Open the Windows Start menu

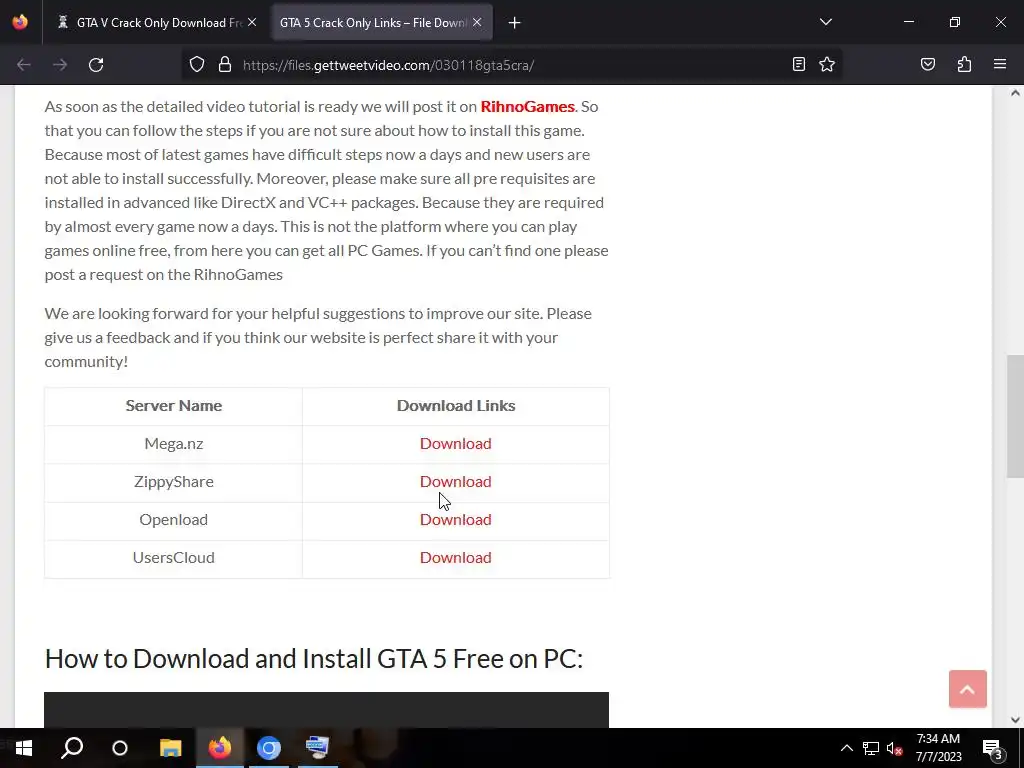pos(24,748)
